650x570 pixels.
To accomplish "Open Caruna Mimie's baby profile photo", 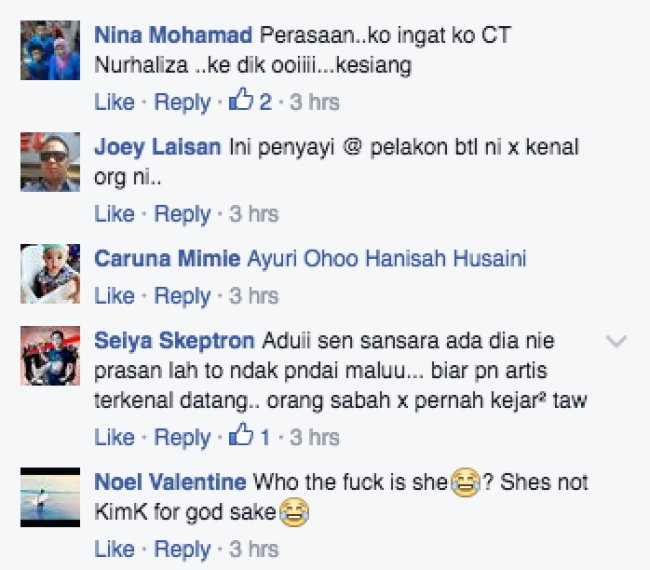I will (50, 274).
